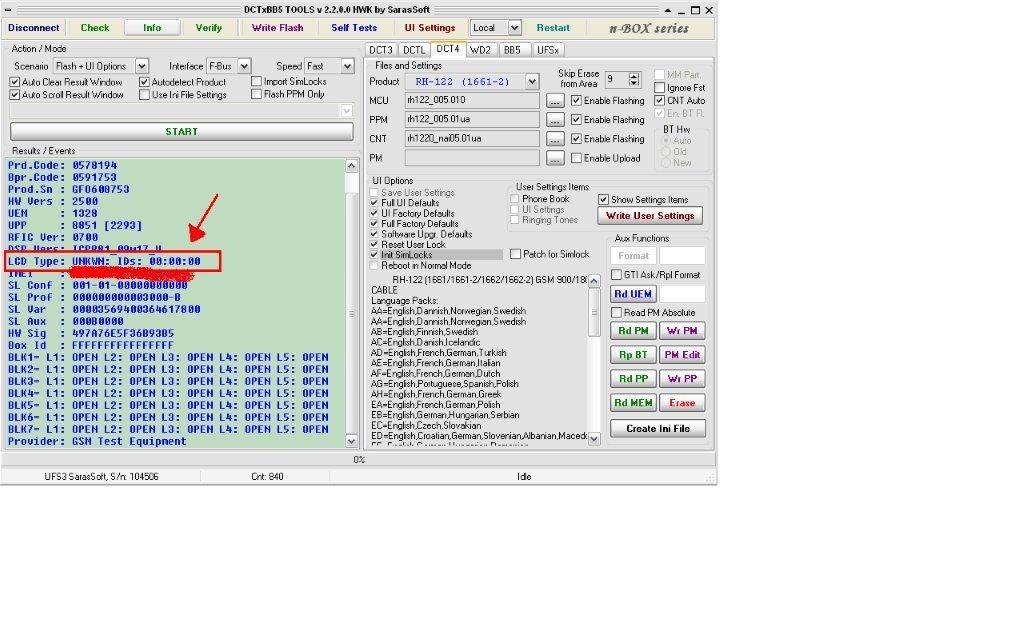Adjust Skip Erase from Area stepper
The image size is (1024, 640).
click(x=635, y=79)
